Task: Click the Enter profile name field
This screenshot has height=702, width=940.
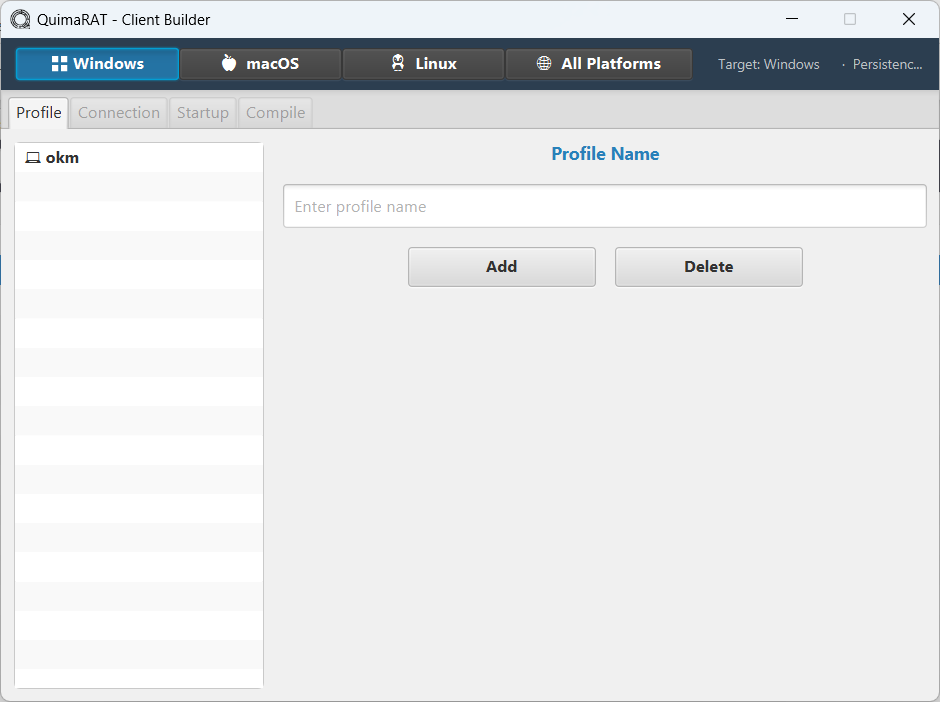Action: pos(604,206)
